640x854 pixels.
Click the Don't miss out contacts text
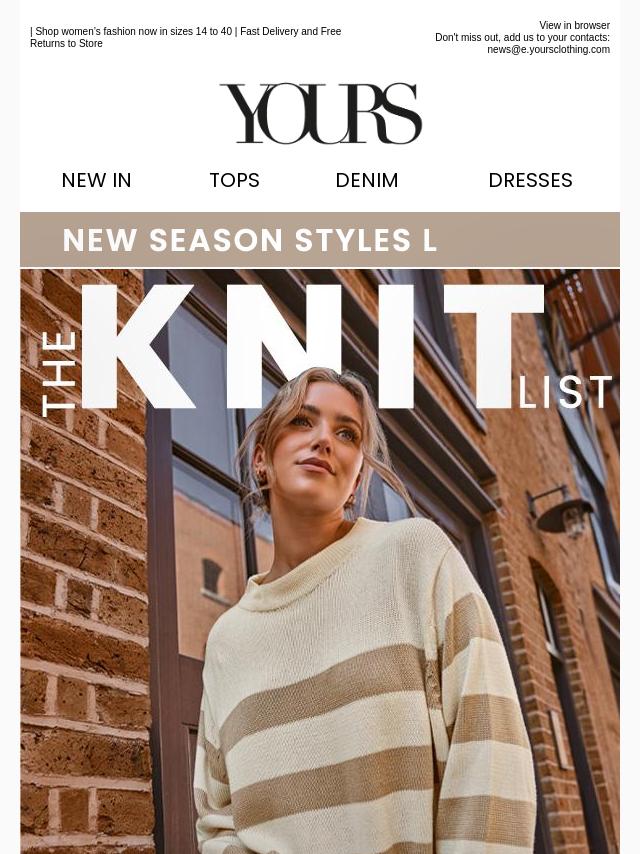[x=522, y=38]
